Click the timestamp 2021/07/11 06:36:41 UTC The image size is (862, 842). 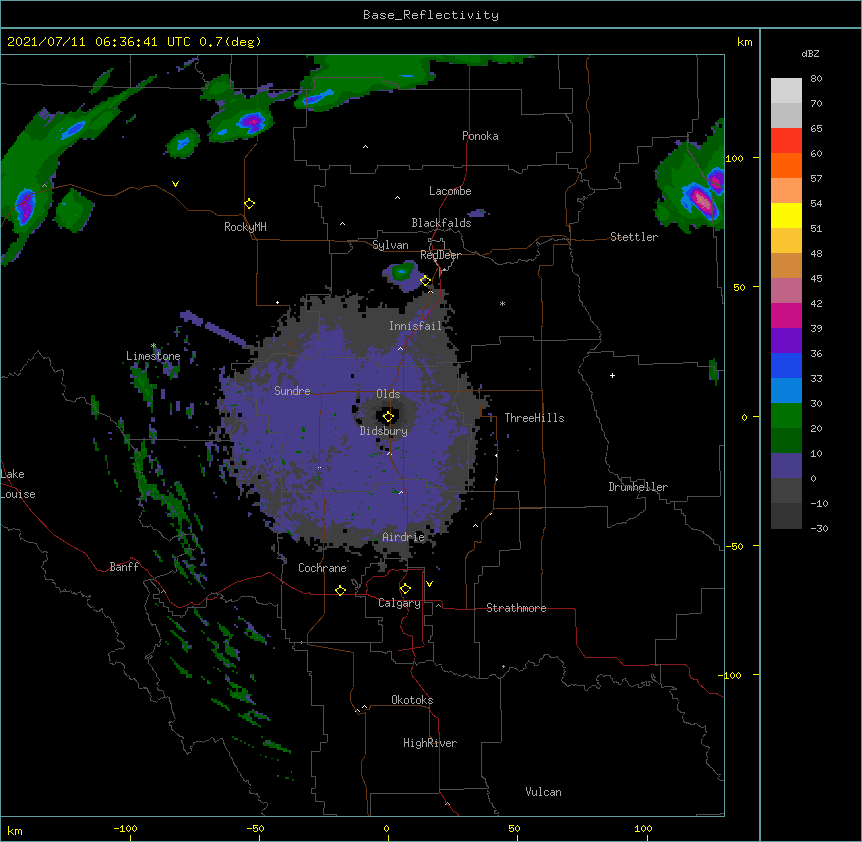(99, 42)
